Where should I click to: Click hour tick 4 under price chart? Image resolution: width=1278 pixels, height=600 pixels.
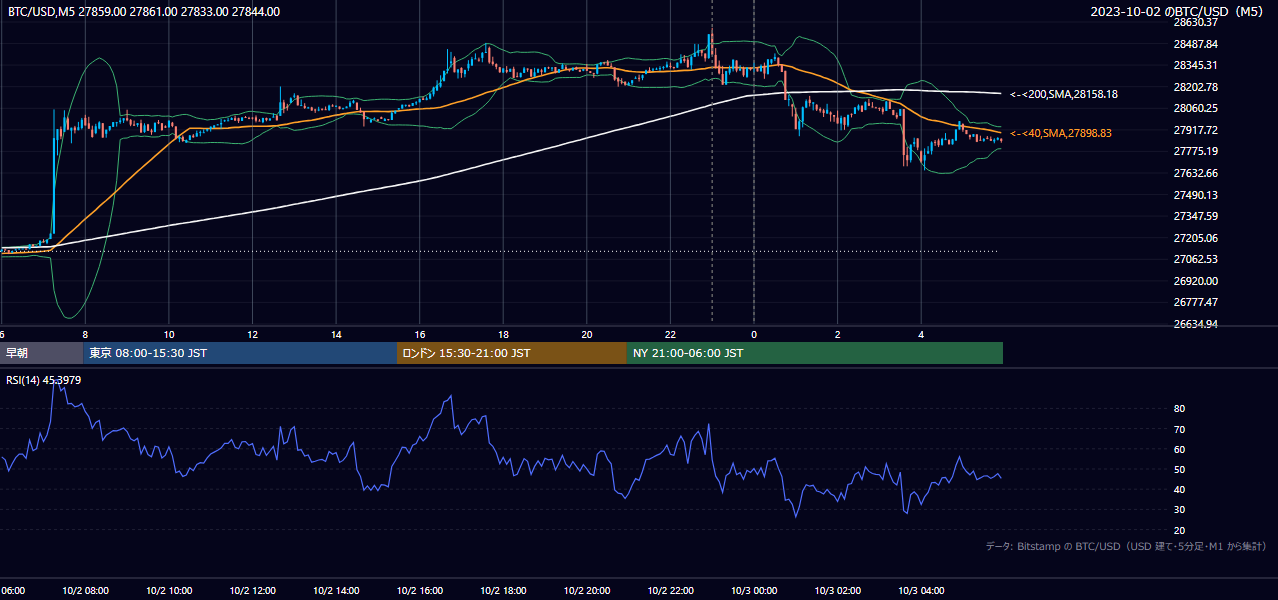coord(922,335)
